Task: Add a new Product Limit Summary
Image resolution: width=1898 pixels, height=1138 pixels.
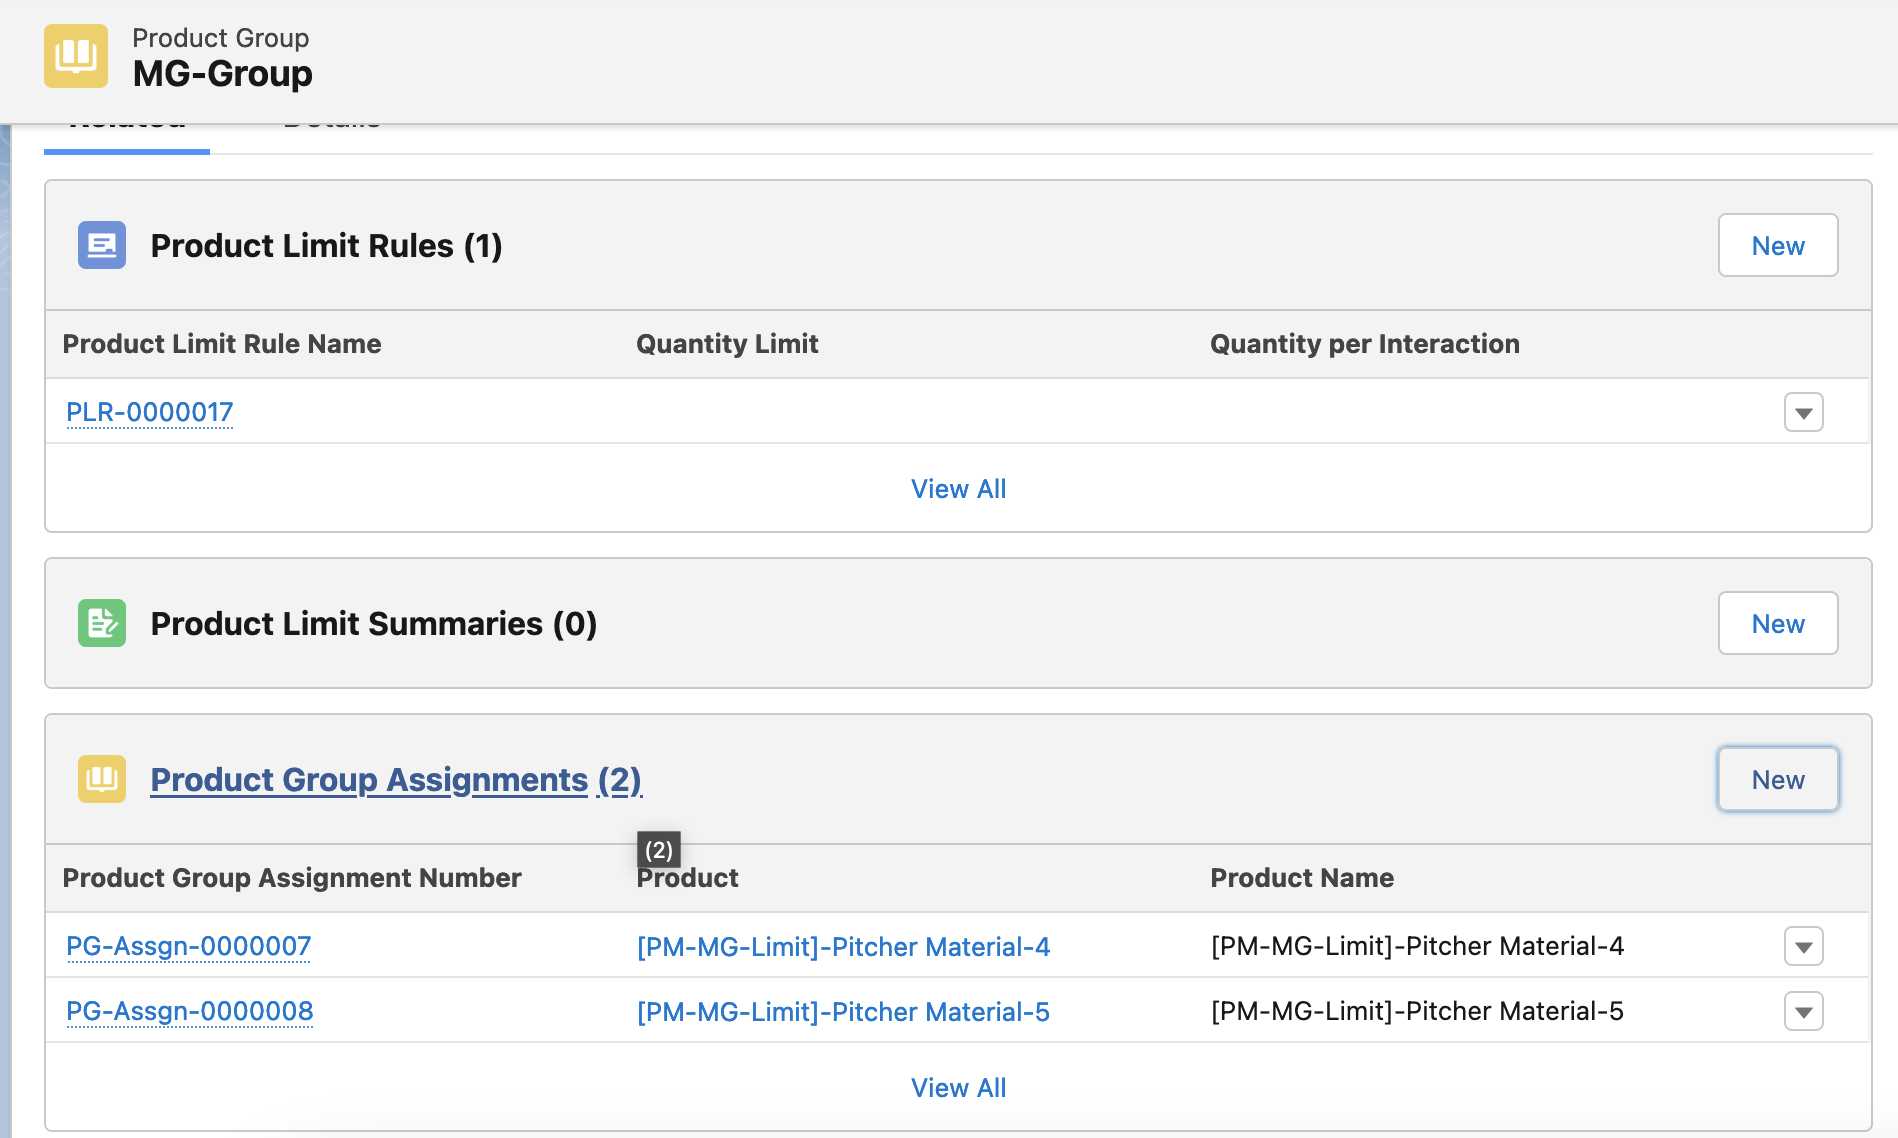Action: 1777,623
